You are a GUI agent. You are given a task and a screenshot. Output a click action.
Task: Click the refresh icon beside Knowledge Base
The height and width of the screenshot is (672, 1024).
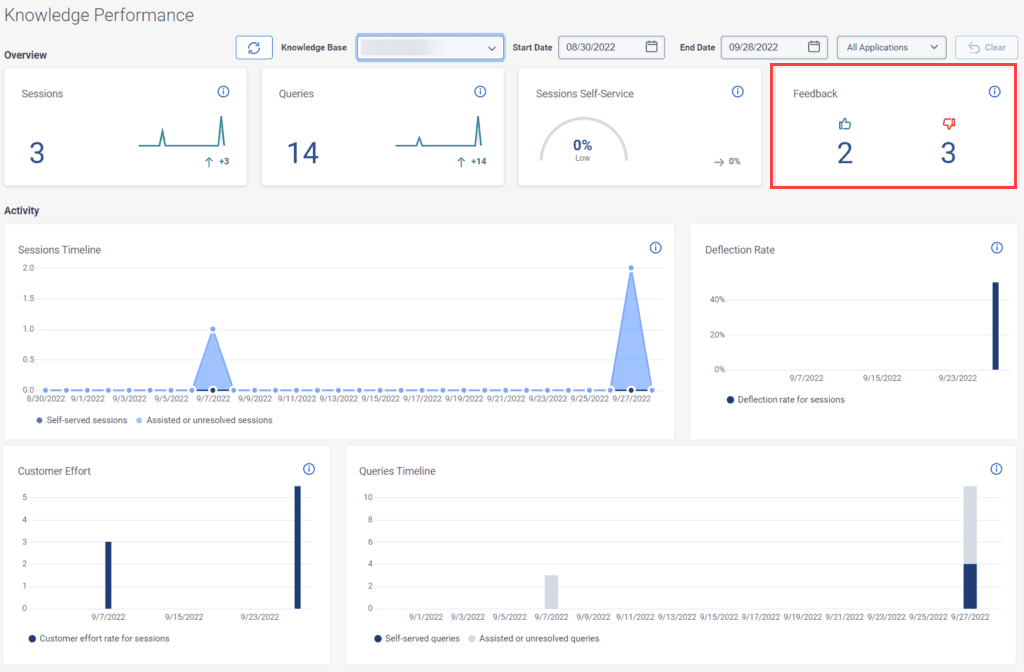253,47
